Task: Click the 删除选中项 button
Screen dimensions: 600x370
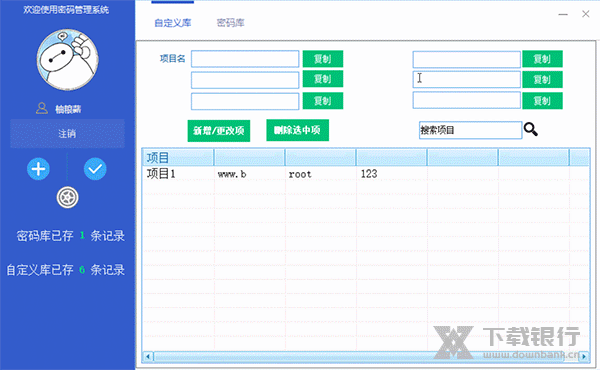Action: (297, 130)
